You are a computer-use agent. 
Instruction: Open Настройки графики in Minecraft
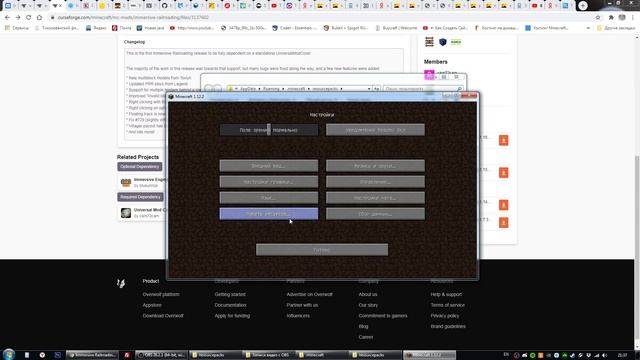269,182
